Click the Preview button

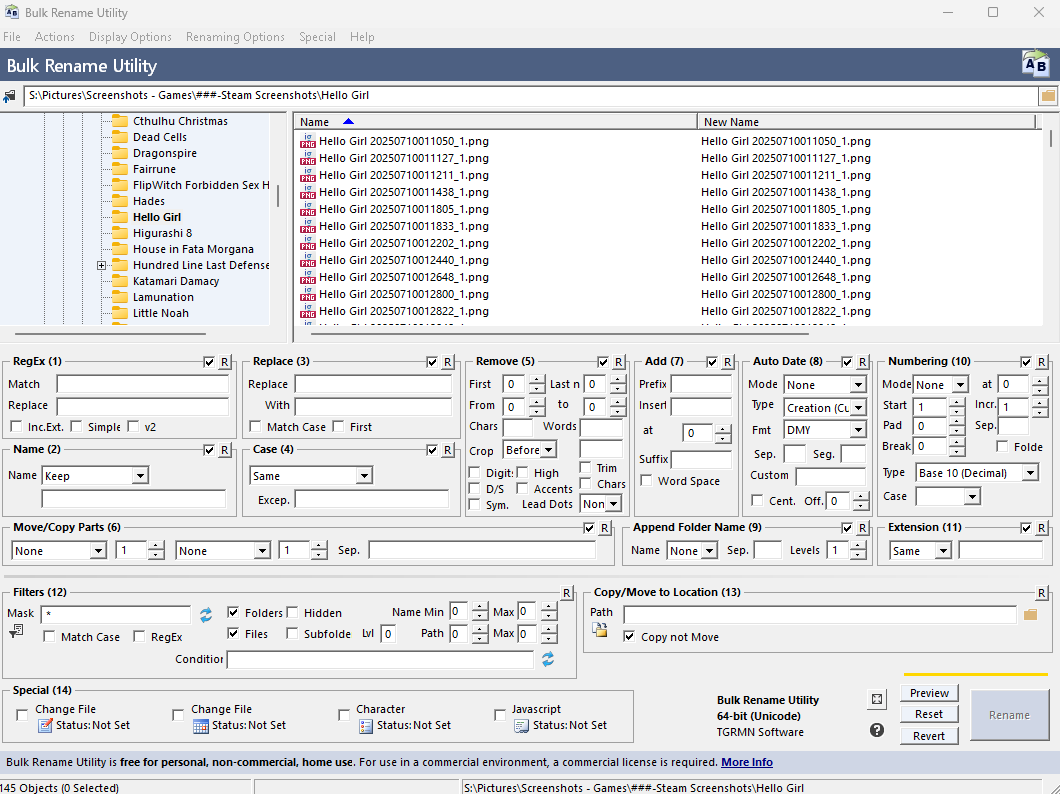(x=929, y=693)
